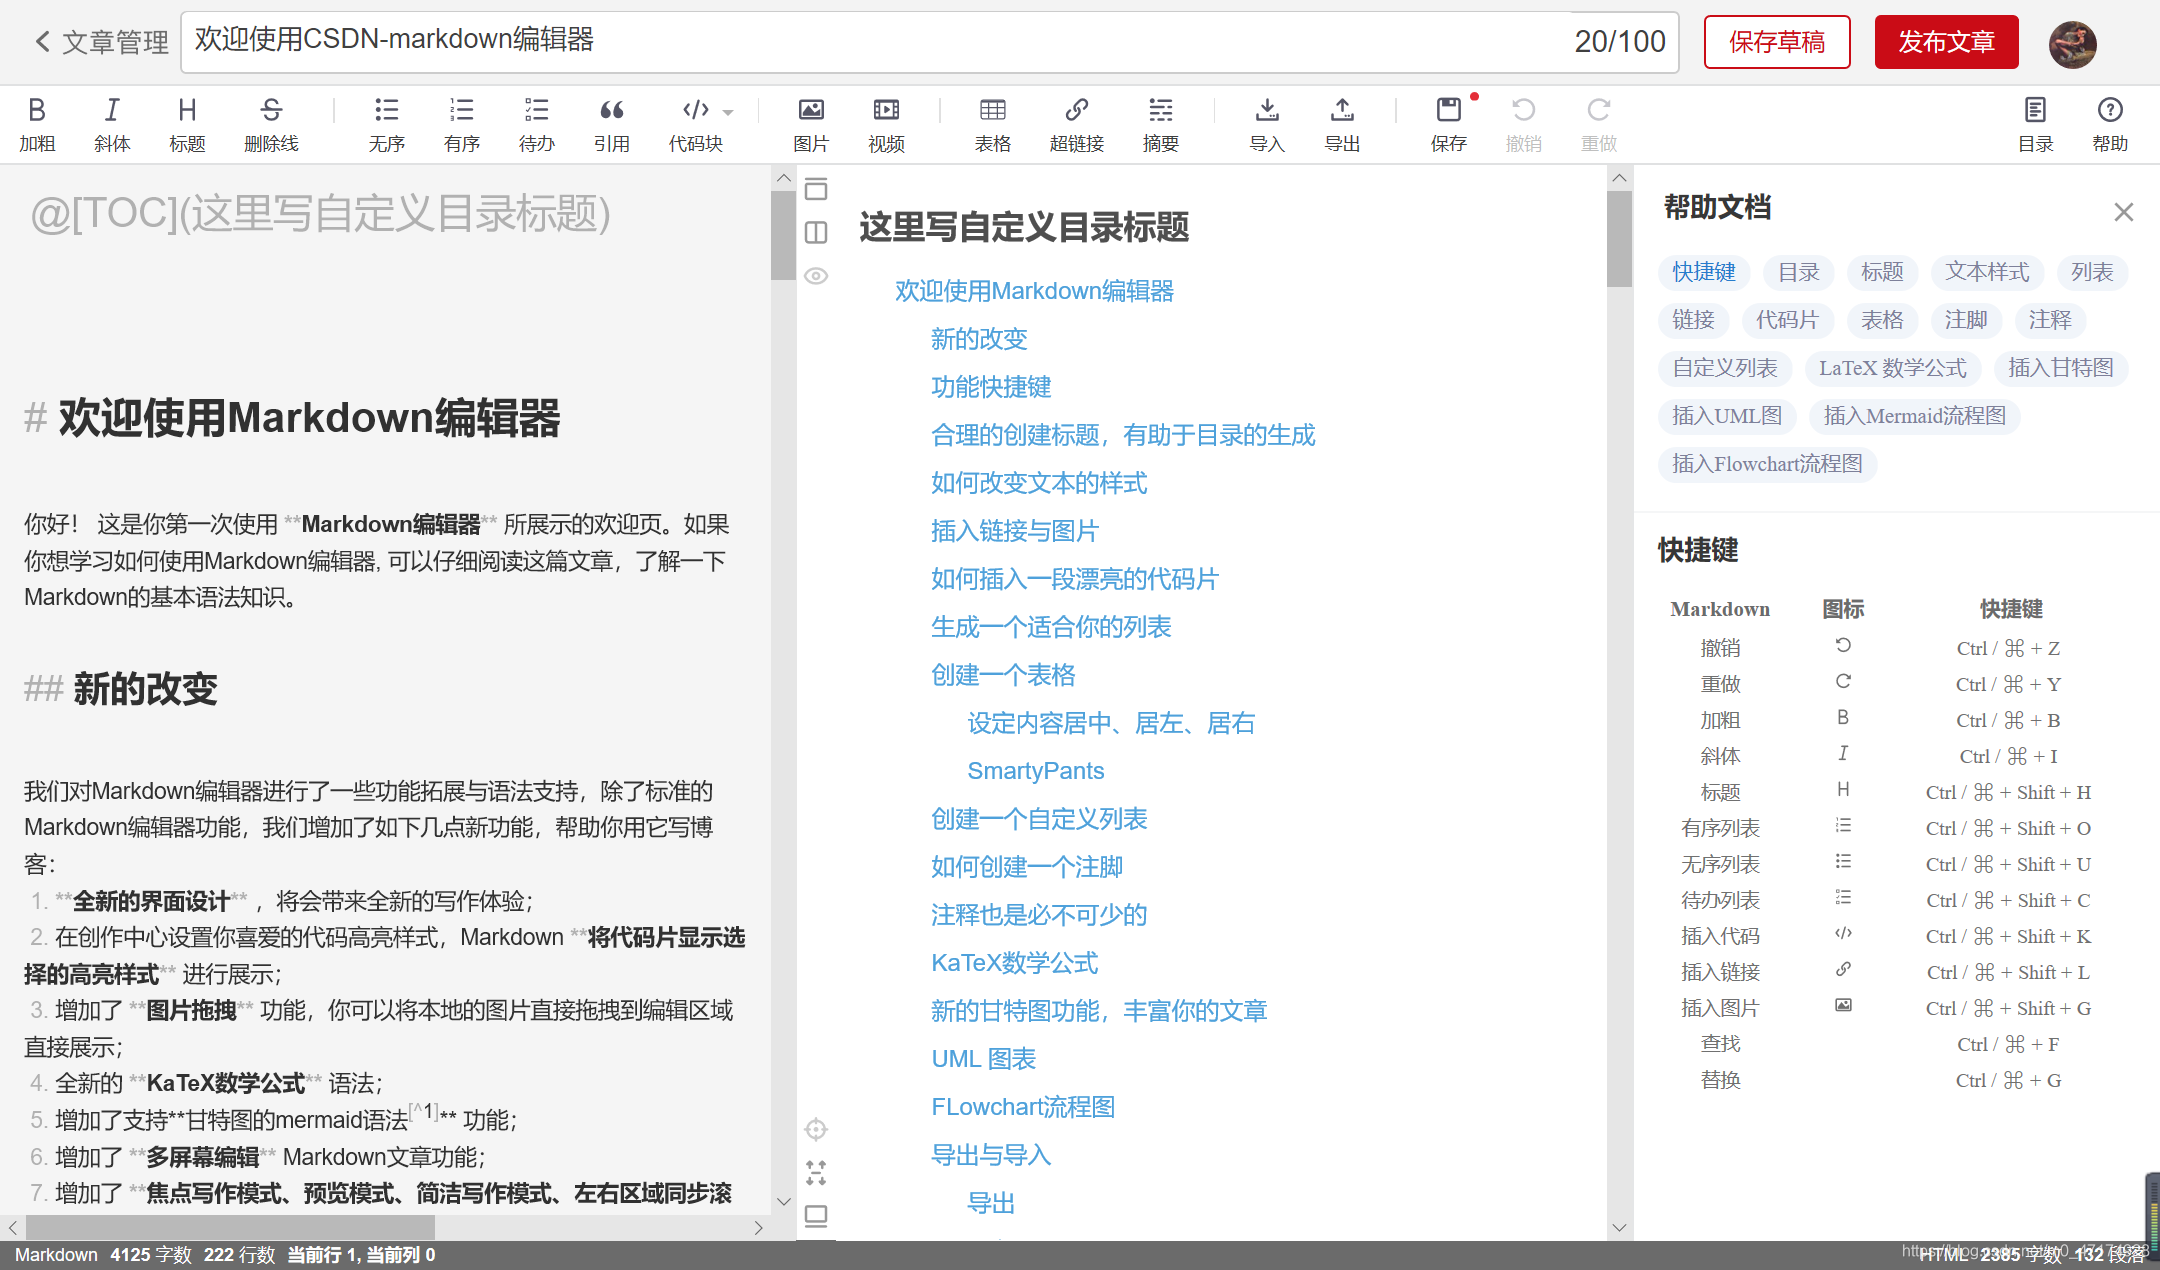Apply italic with 斜体 icon
This screenshot has height=1270, width=2160.
pyautogui.click(x=112, y=124)
